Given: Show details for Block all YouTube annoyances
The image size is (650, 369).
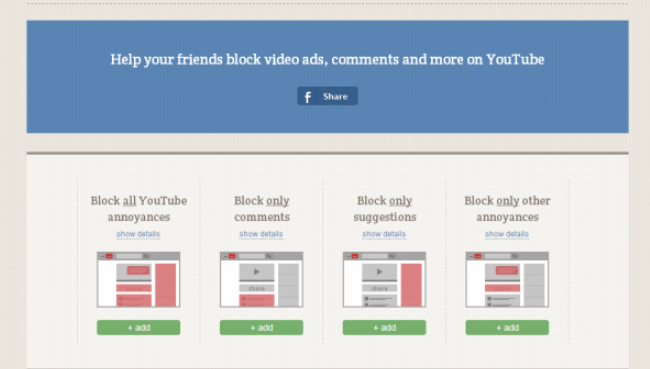Looking at the screenshot, I should pos(138,234).
